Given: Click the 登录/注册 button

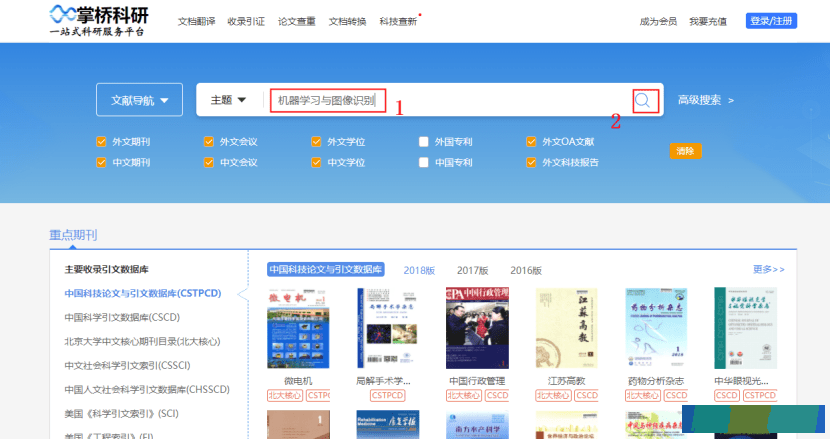Looking at the screenshot, I should pos(771,21).
